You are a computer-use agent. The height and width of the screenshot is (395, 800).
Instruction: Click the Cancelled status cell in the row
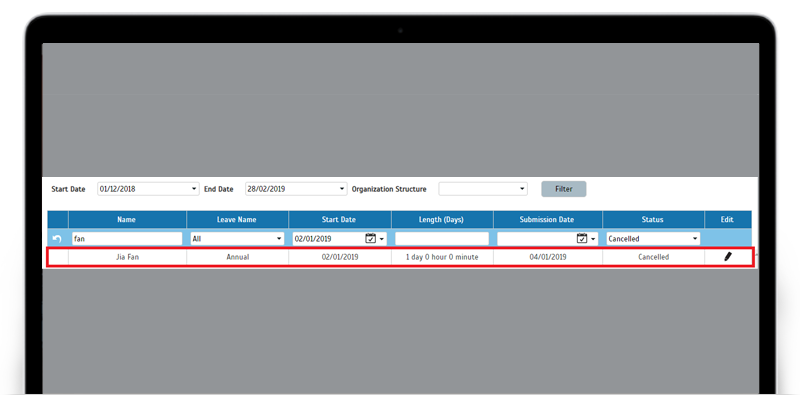click(x=654, y=257)
